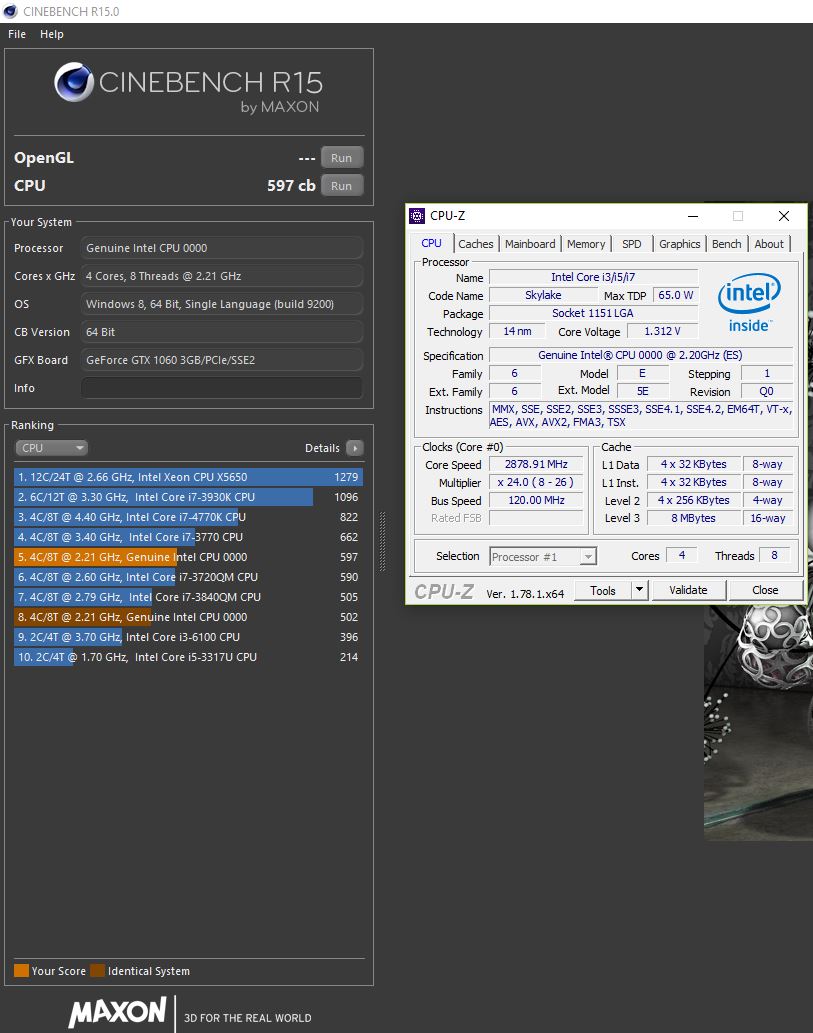Click the CPU-Z title bar chip icon
The height and width of the screenshot is (1033, 813).
[x=417, y=215]
